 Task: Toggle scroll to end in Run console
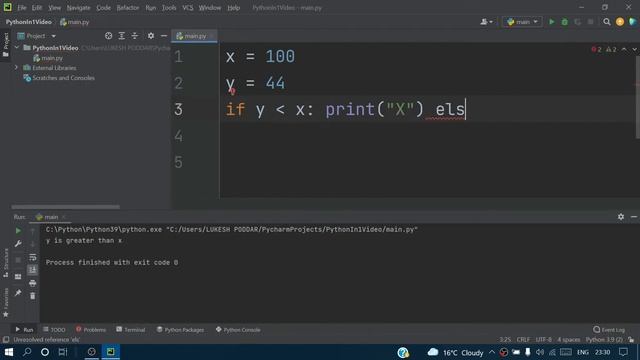[33, 270]
